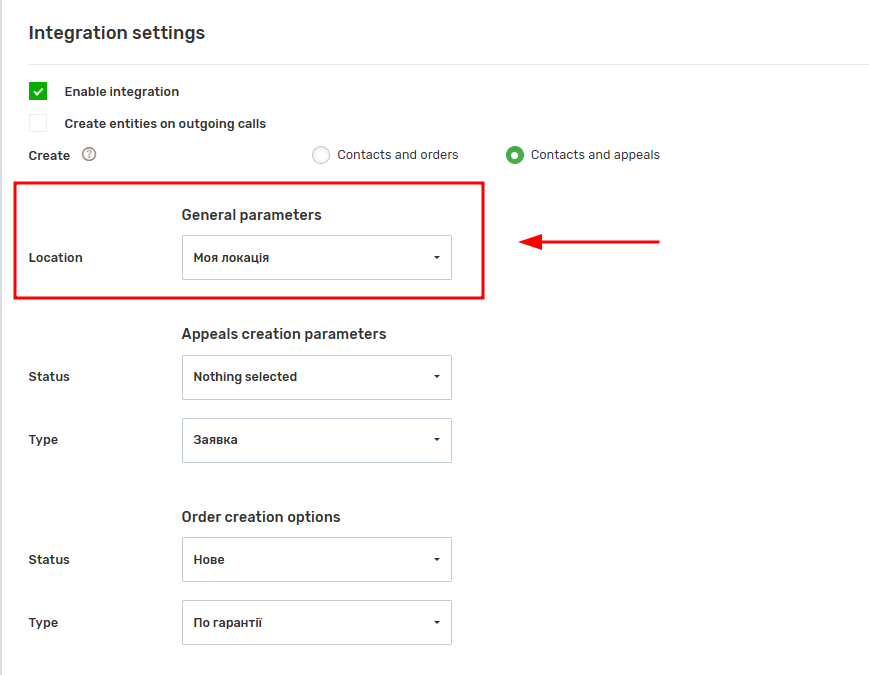Open the Order Status dropdown showing Нове

[x=317, y=559]
